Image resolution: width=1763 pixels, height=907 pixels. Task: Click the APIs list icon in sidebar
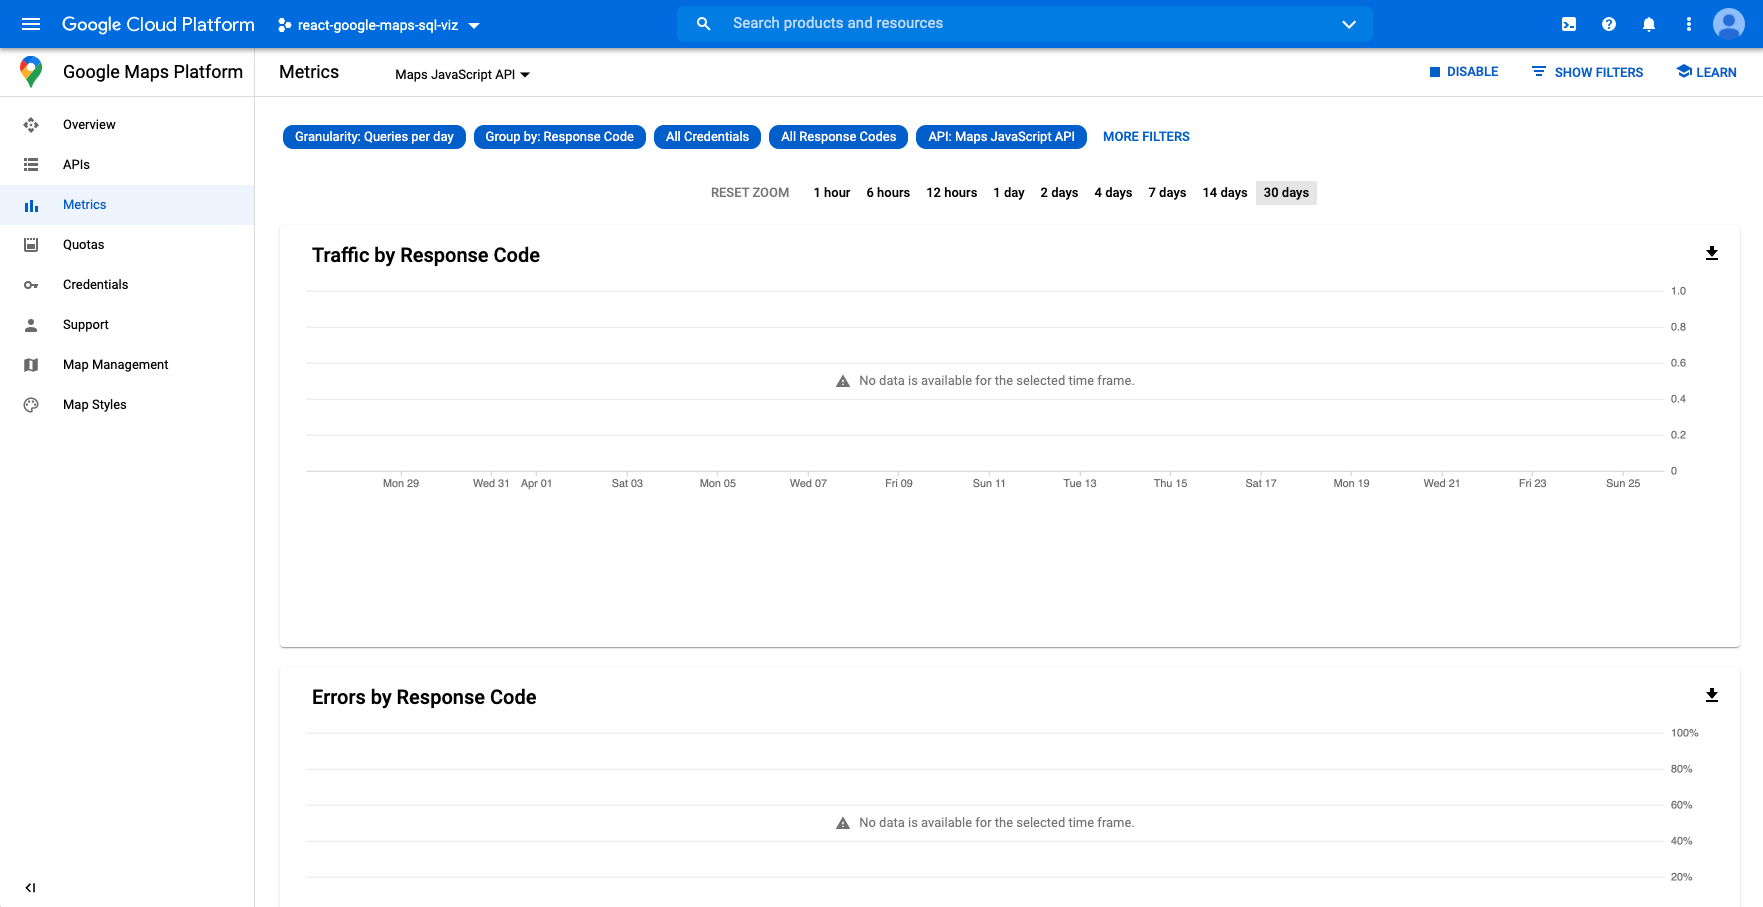[x=31, y=165]
